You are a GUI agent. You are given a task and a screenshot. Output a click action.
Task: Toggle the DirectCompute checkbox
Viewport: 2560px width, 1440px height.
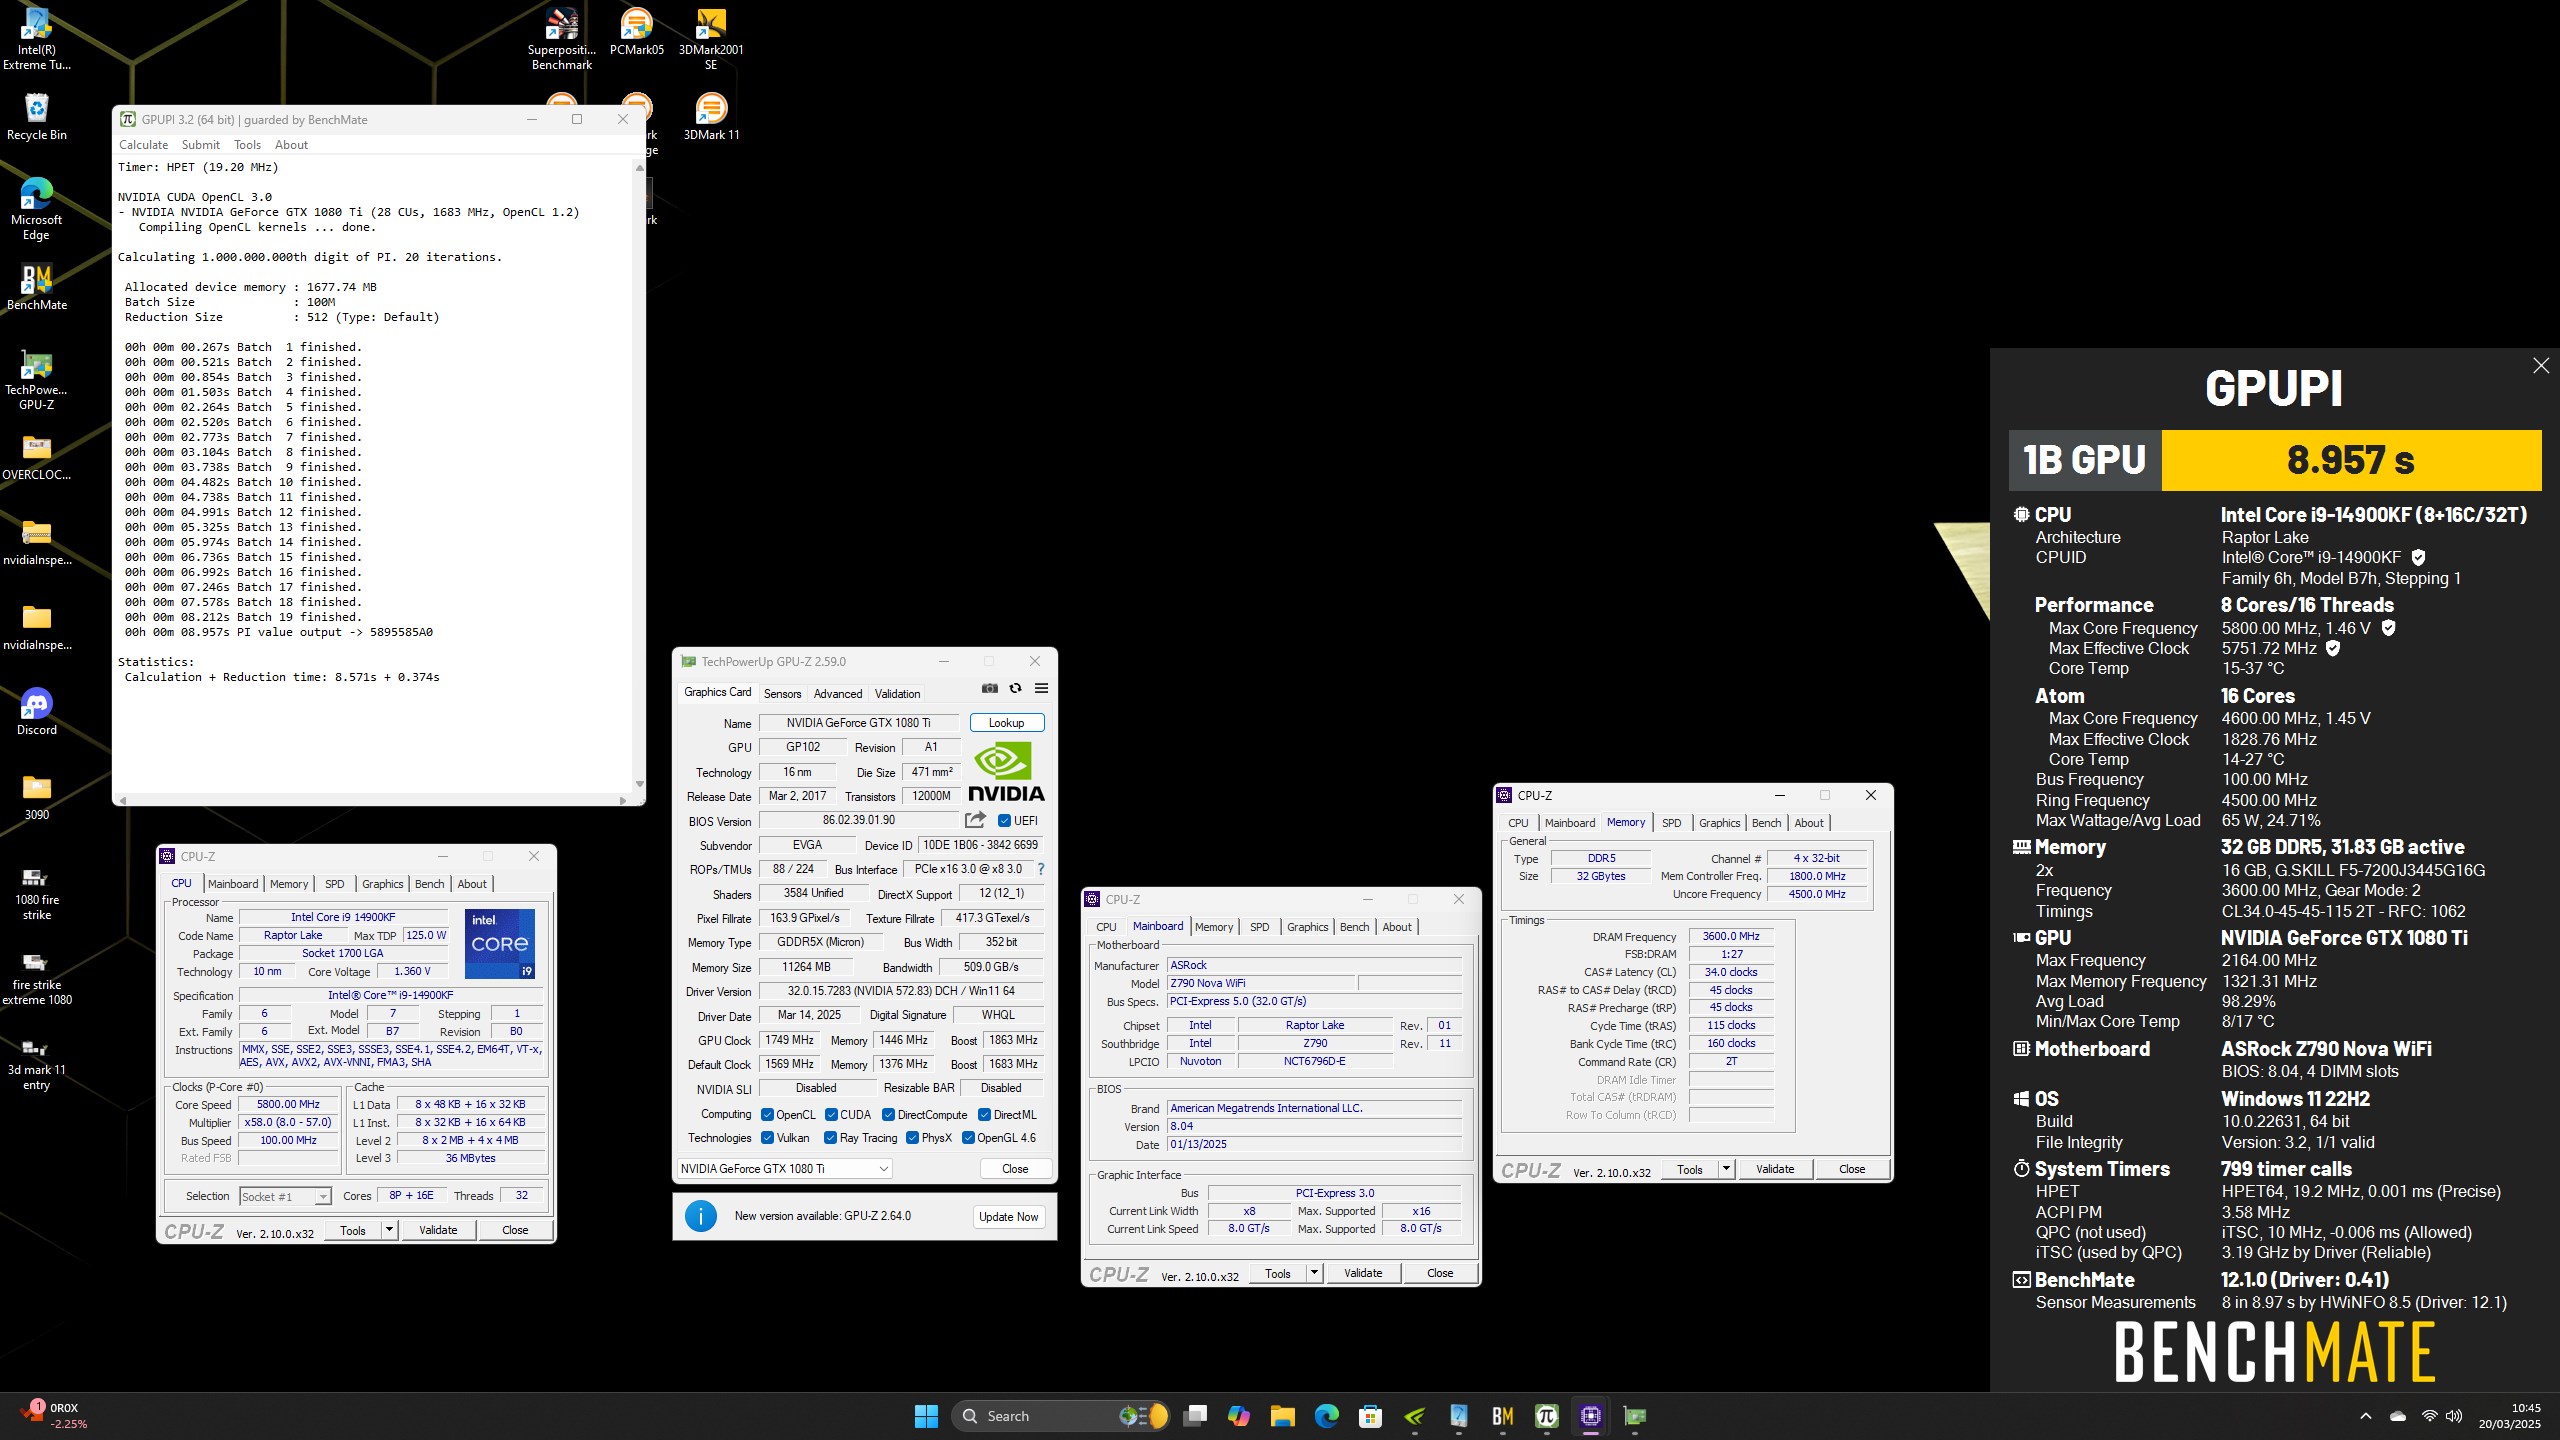pyautogui.click(x=888, y=1115)
